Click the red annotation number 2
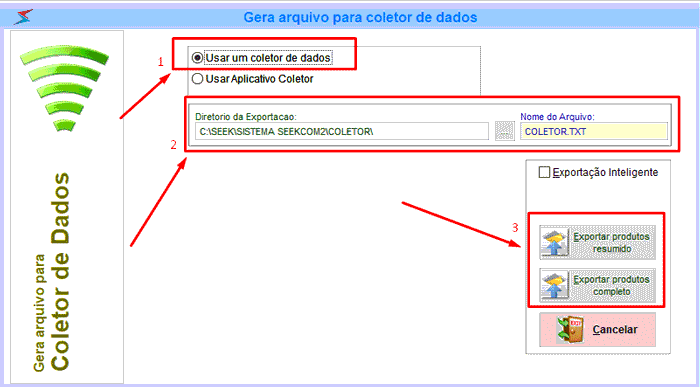The width and height of the screenshot is (700, 387). [173, 145]
